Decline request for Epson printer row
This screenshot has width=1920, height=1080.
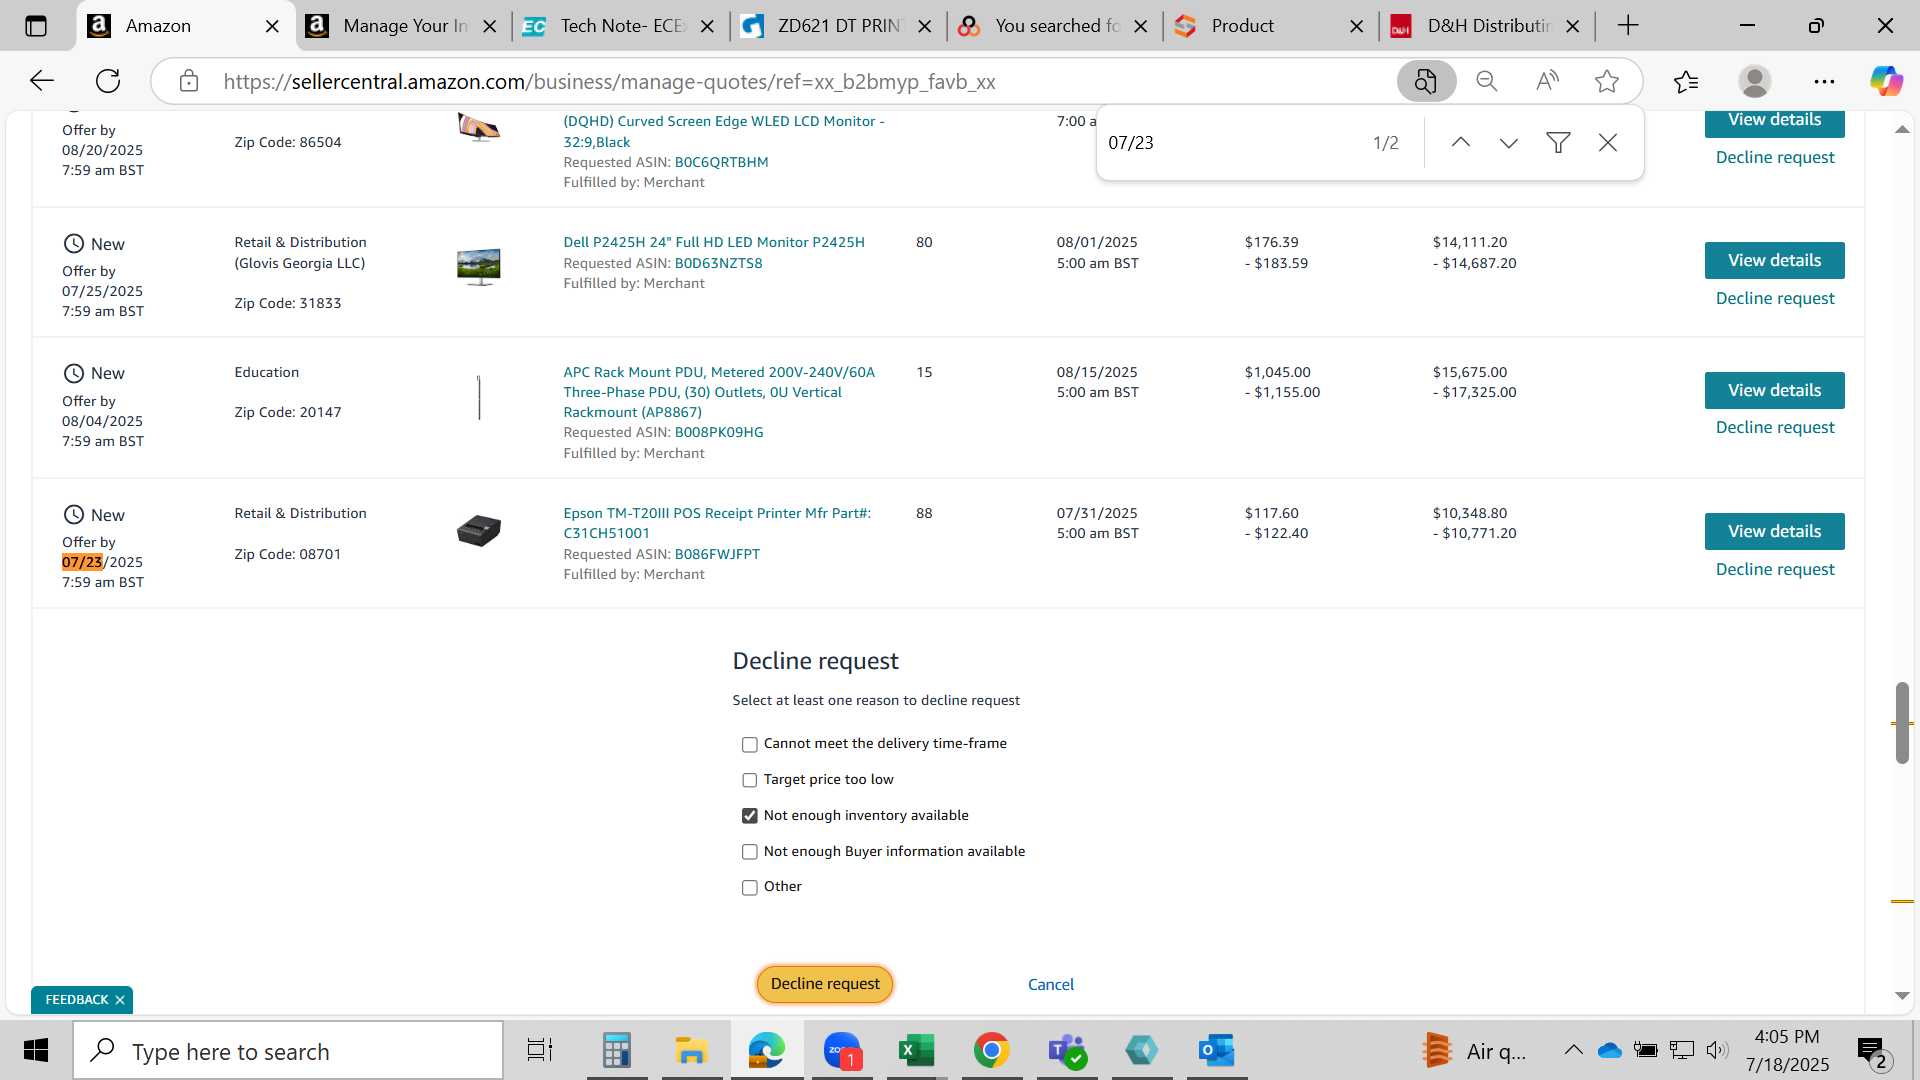(1775, 570)
